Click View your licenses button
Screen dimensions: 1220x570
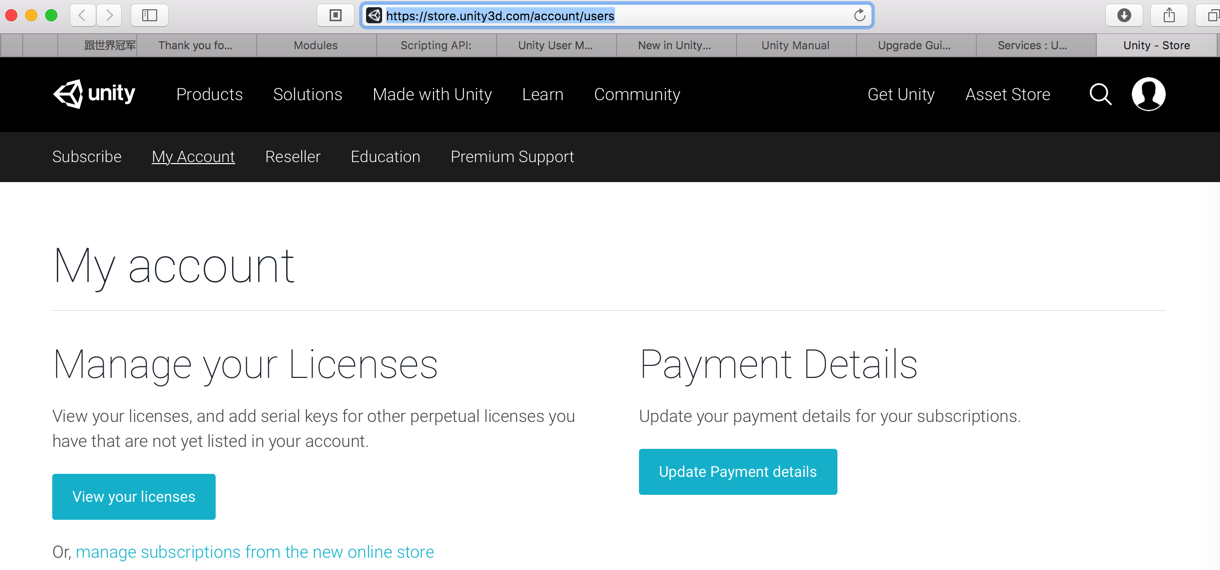(x=134, y=496)
